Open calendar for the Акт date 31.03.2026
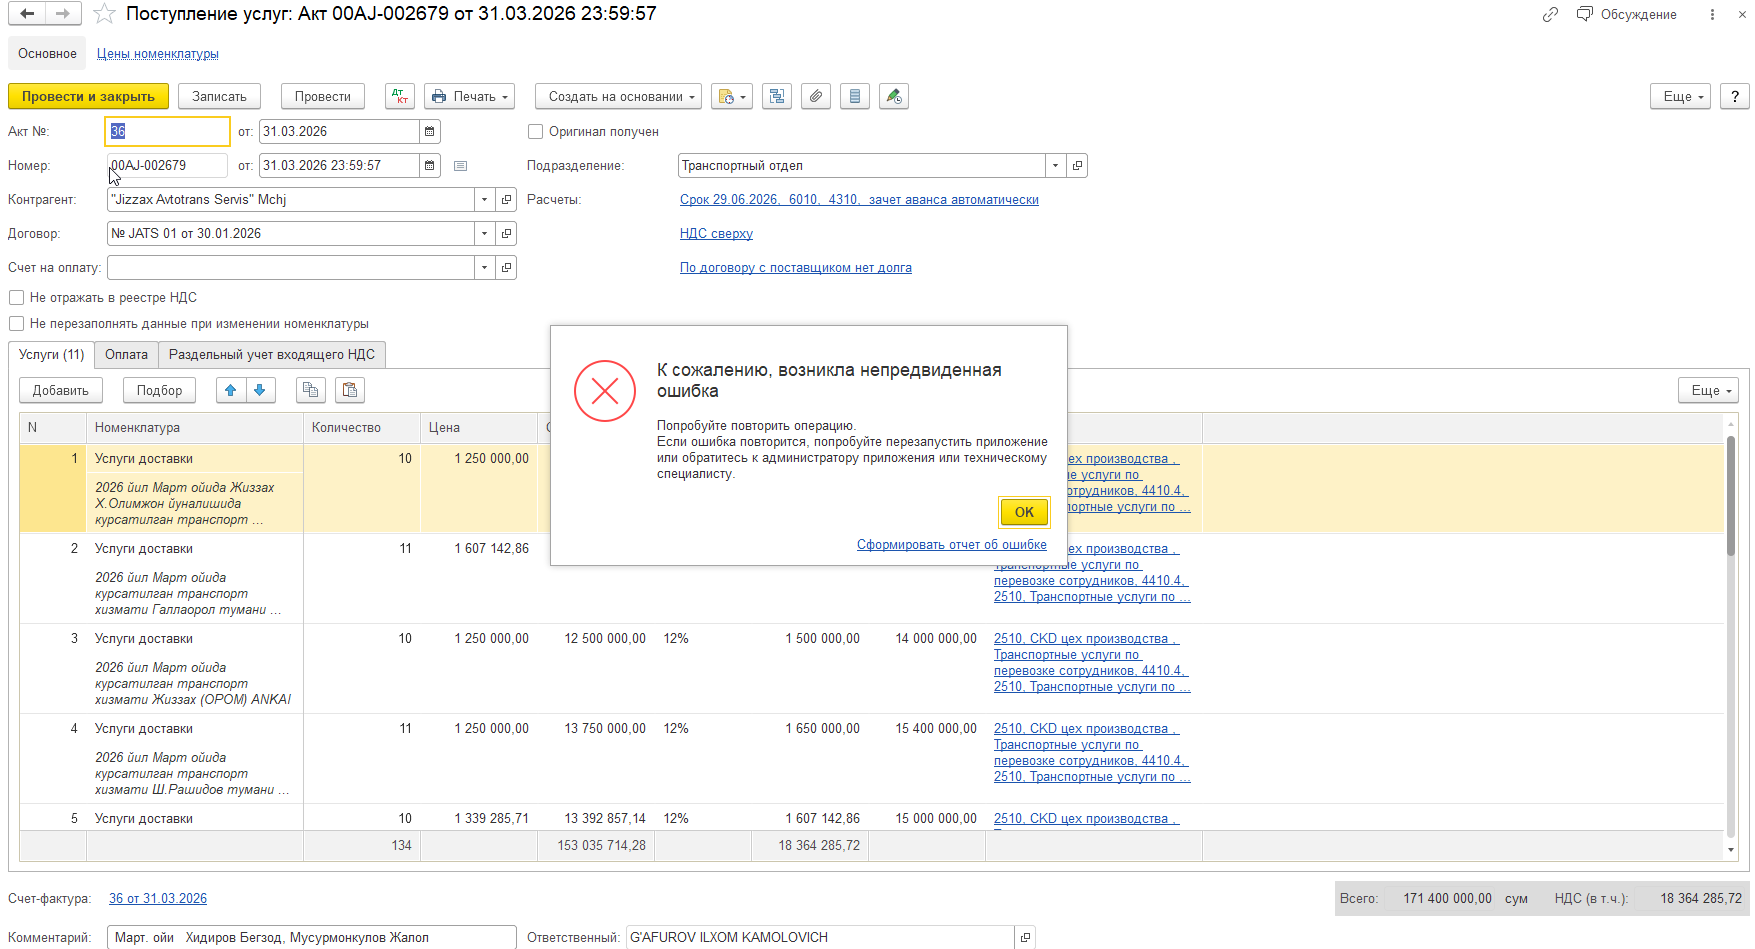Image resolution: width=1755 pixels, height=949 pixels. (x=430, y=131)
